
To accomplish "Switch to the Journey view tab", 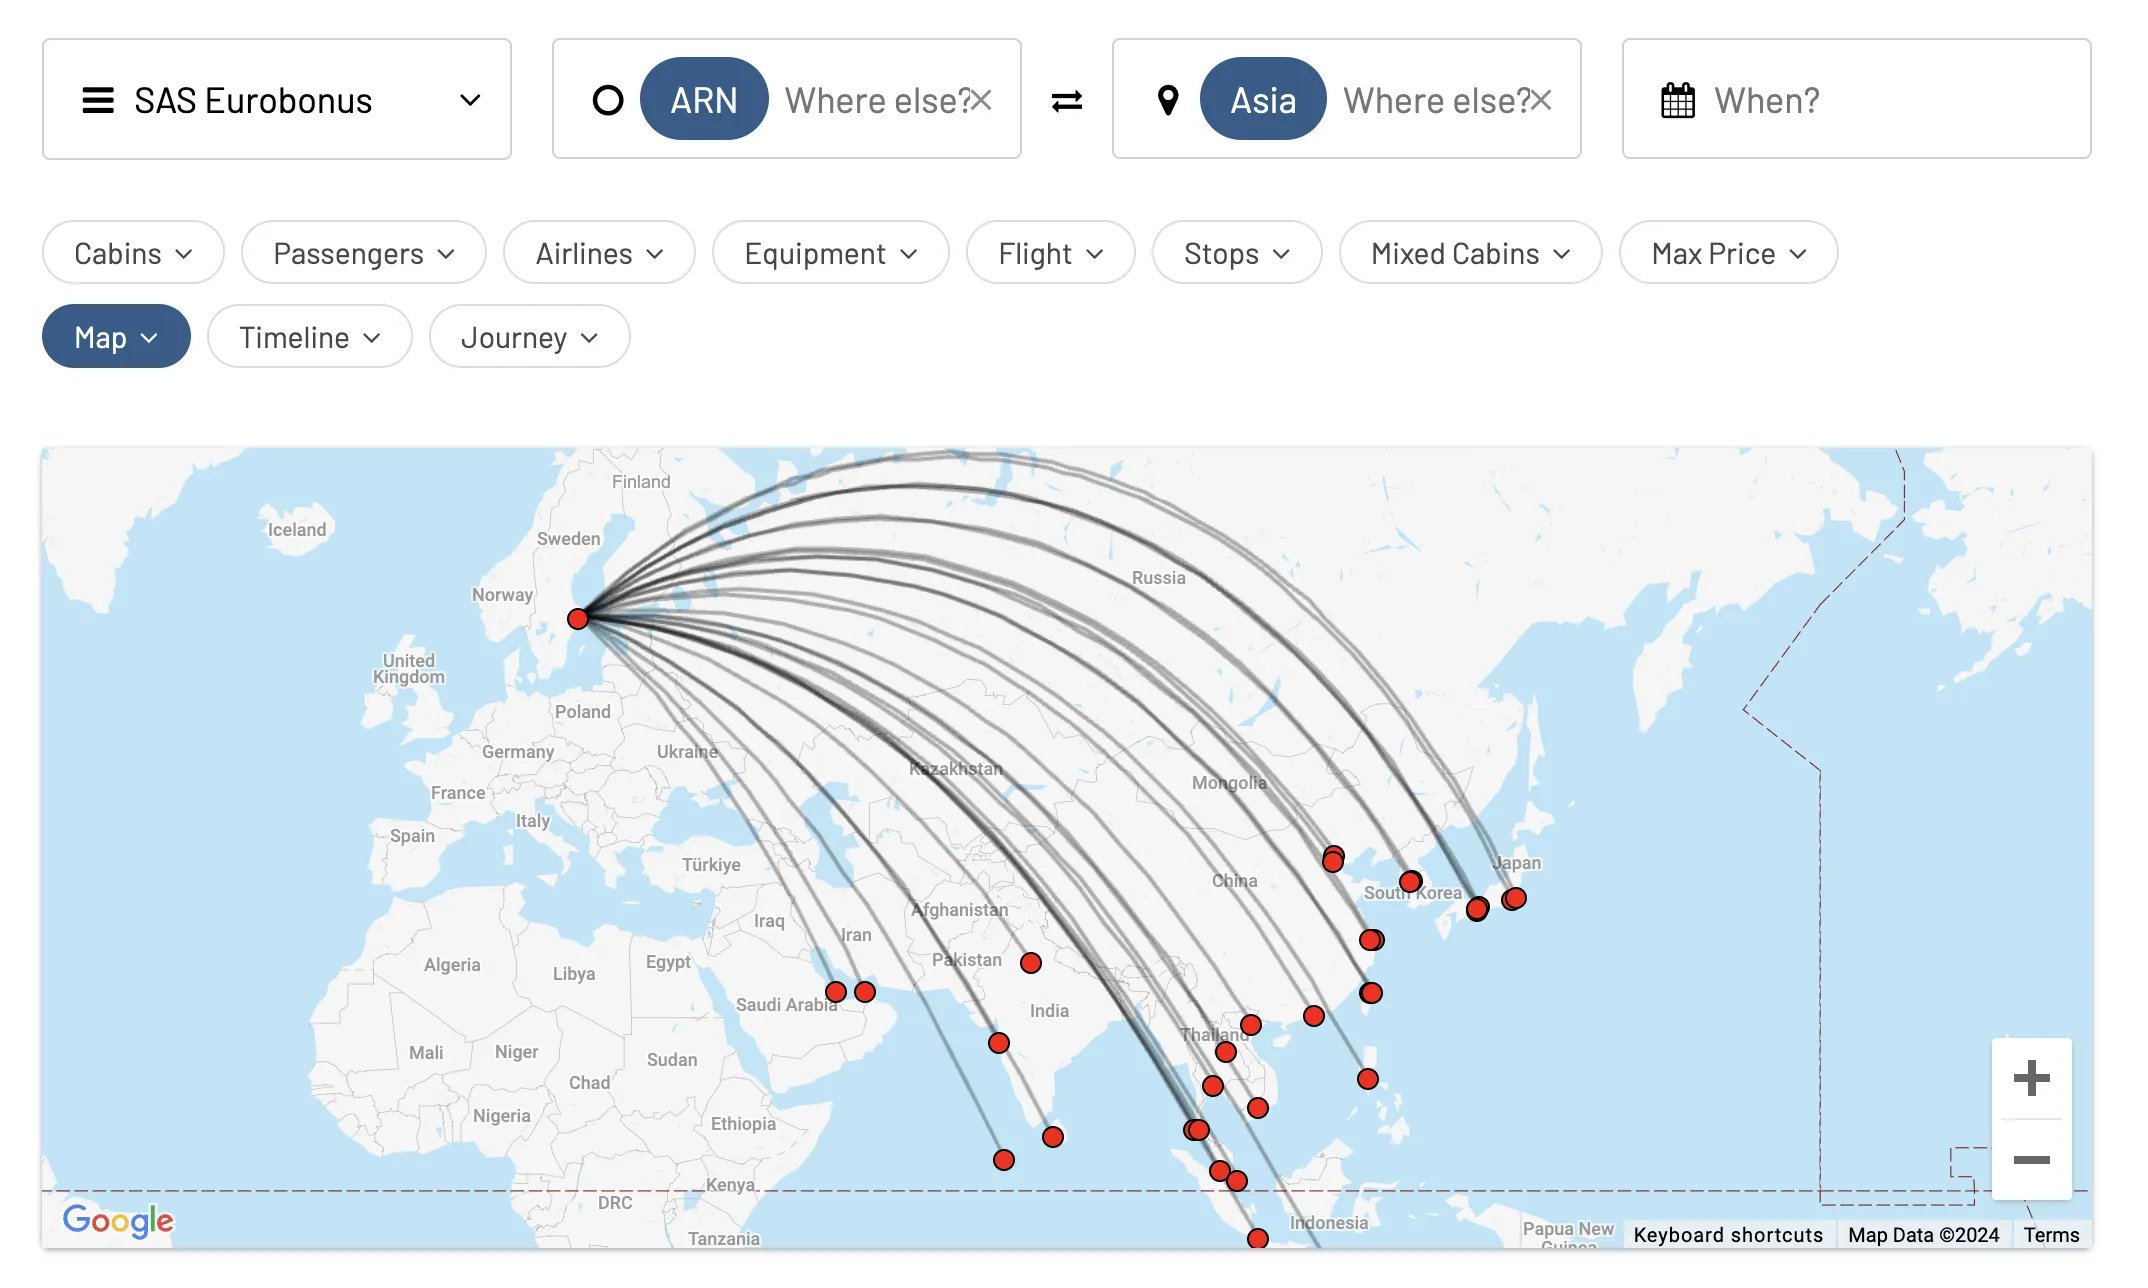I will 529,337.
